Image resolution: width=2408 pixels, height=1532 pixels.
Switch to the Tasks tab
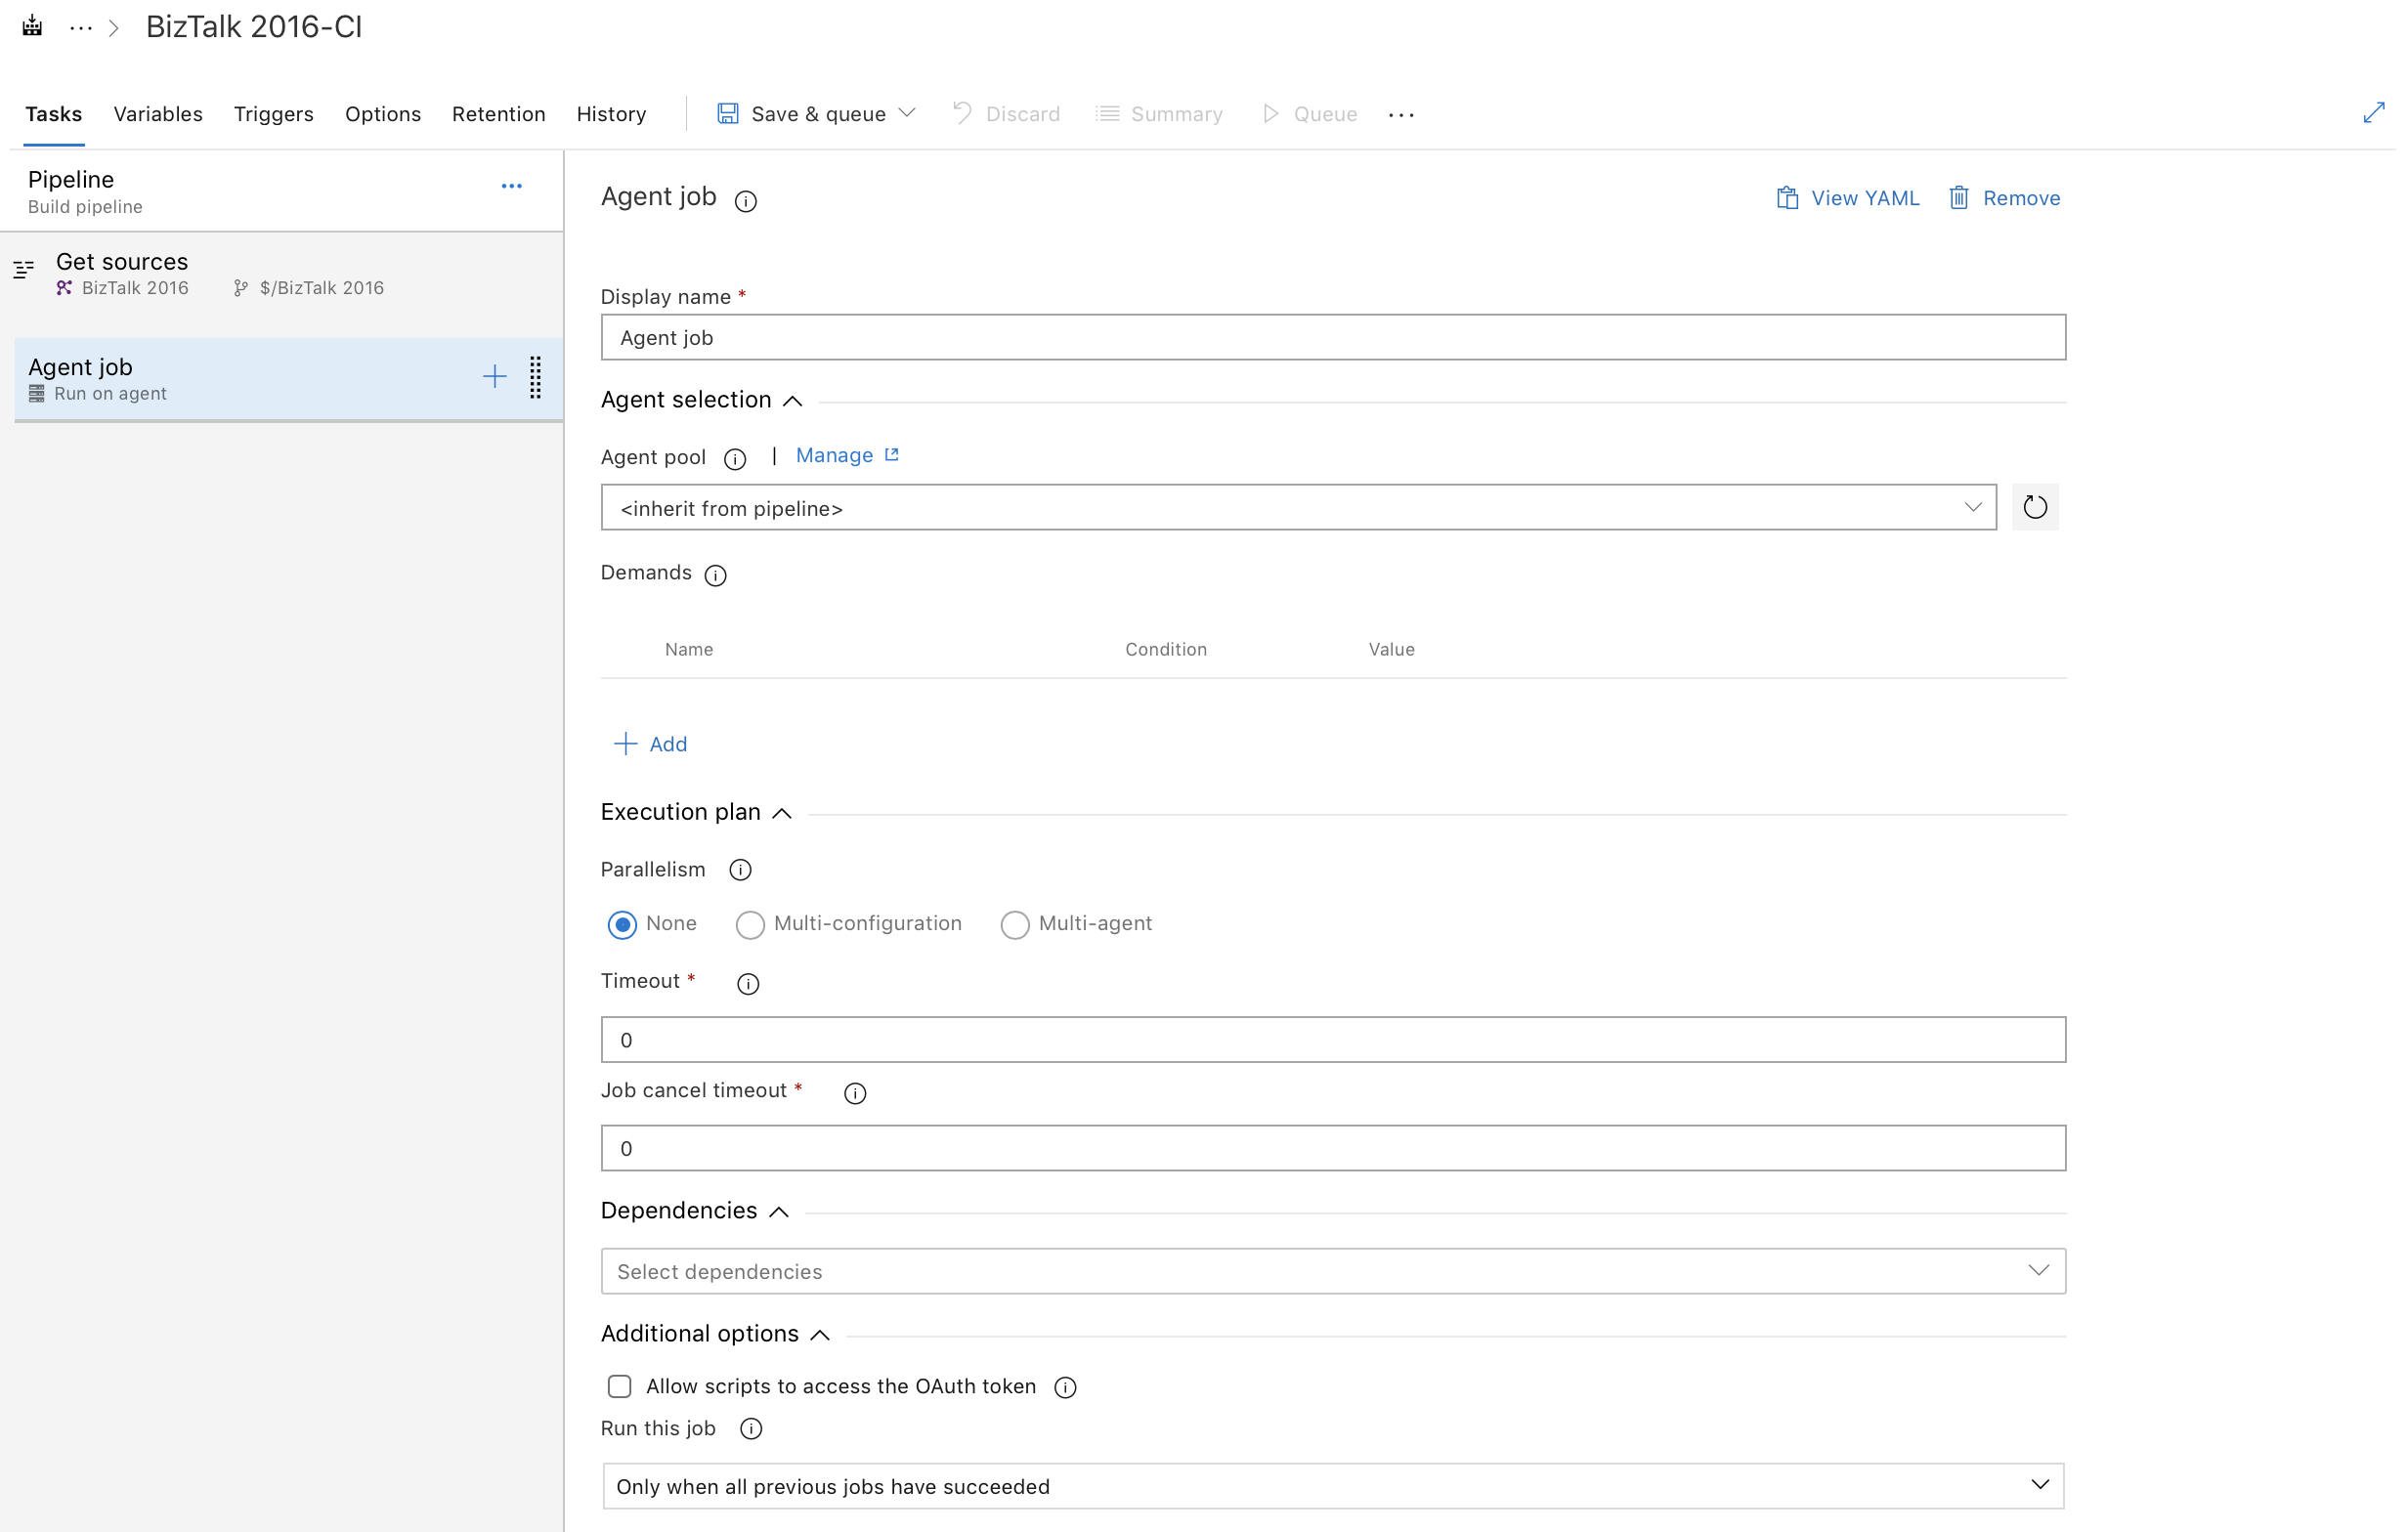click(53, 114)
